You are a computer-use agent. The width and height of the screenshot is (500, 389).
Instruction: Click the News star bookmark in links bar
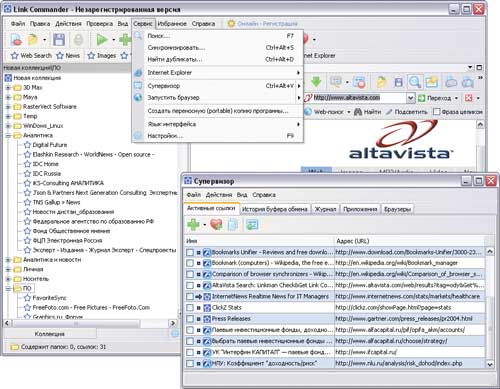coord(68,55)
